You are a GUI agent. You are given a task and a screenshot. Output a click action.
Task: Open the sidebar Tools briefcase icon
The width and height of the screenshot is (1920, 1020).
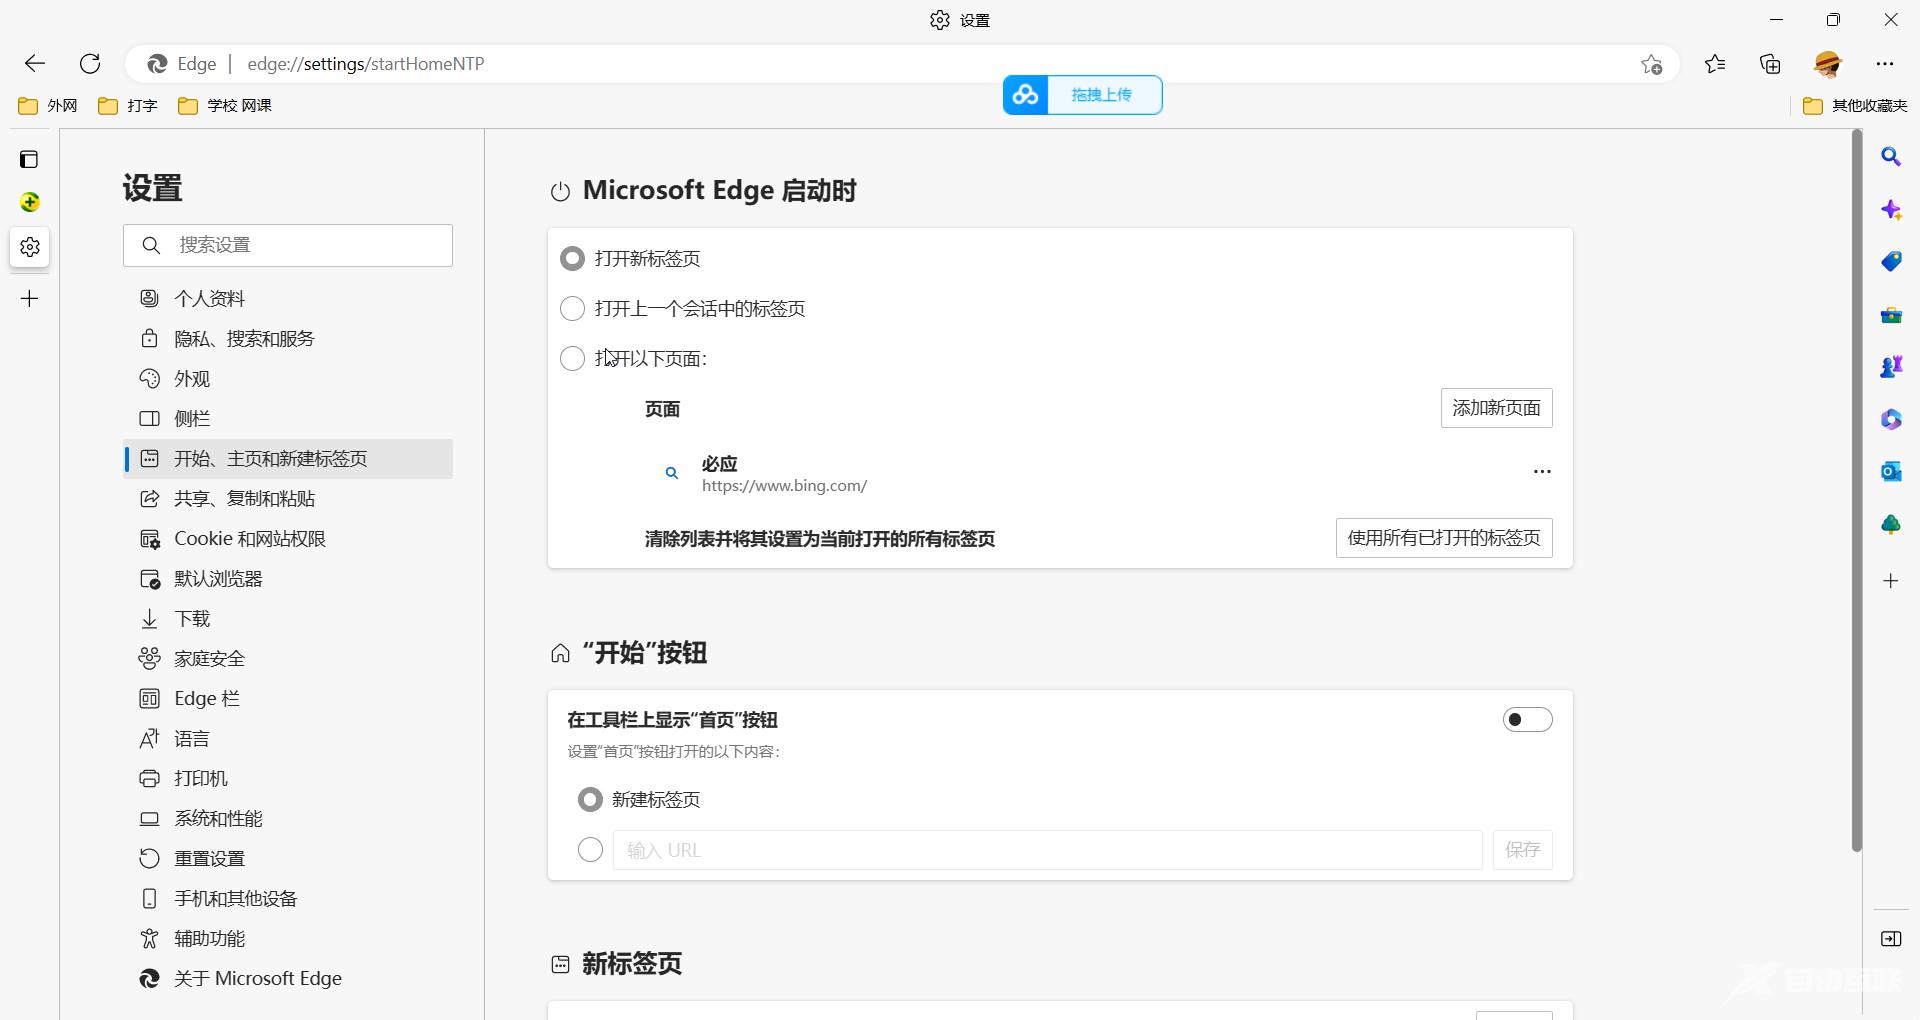1891,315
